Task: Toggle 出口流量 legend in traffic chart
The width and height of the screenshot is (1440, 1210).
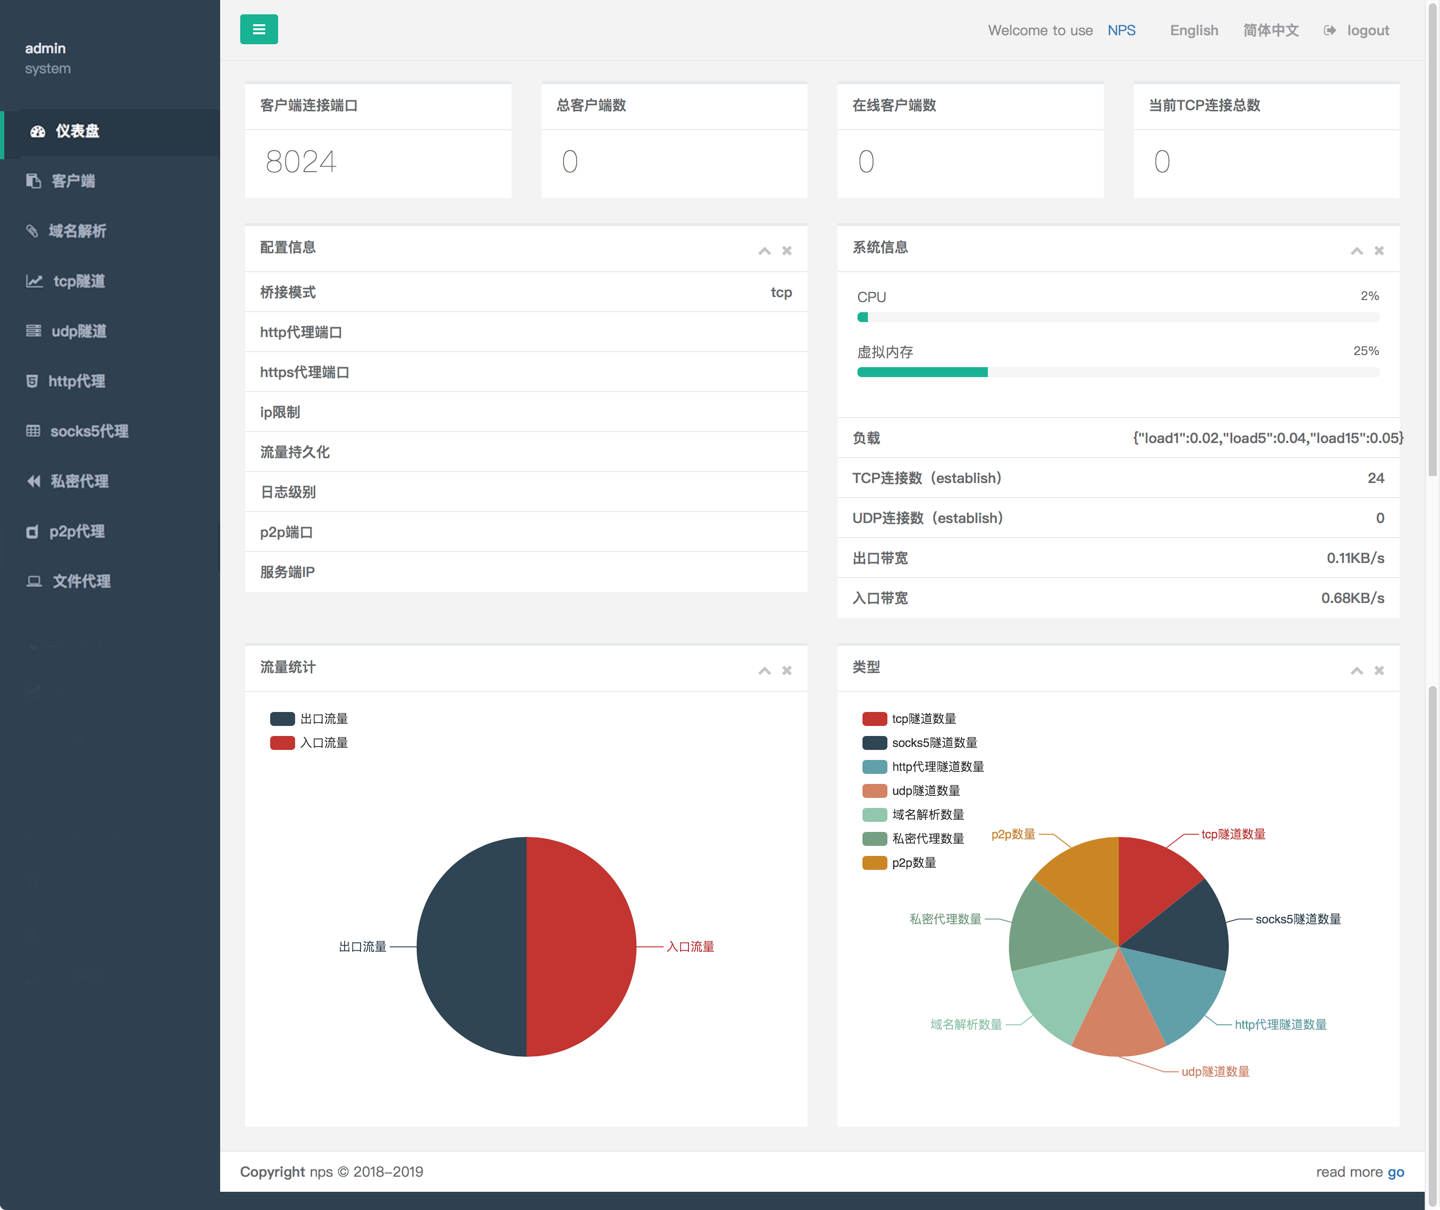Action: [x=310, y=719]
